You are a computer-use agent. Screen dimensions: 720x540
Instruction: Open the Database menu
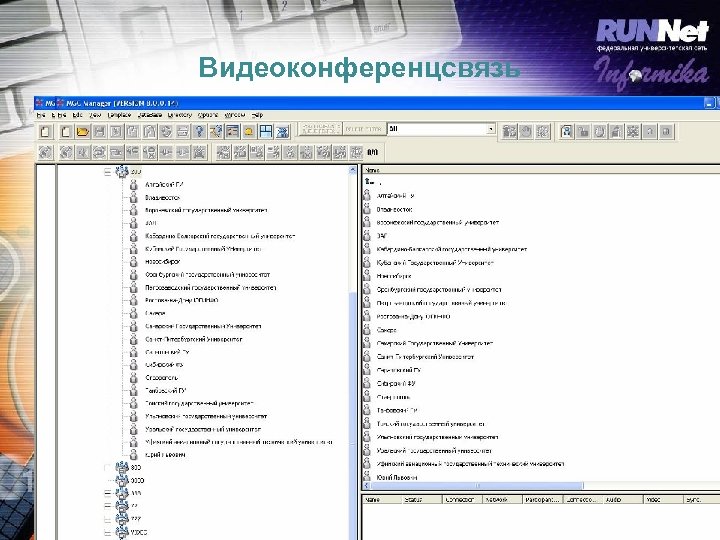click(x=150, y=115)
